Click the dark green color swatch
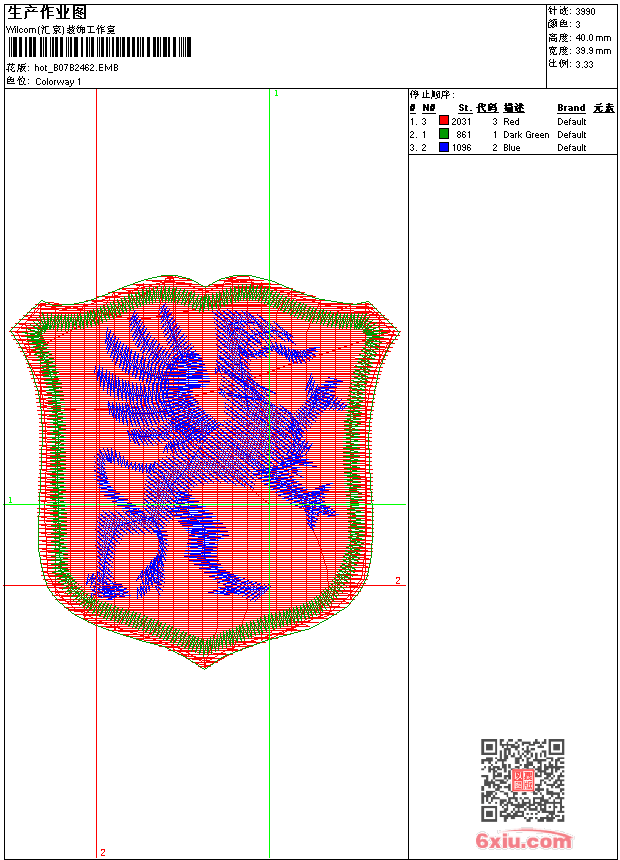This screenshot has height=860, width=620. (444, 134)
